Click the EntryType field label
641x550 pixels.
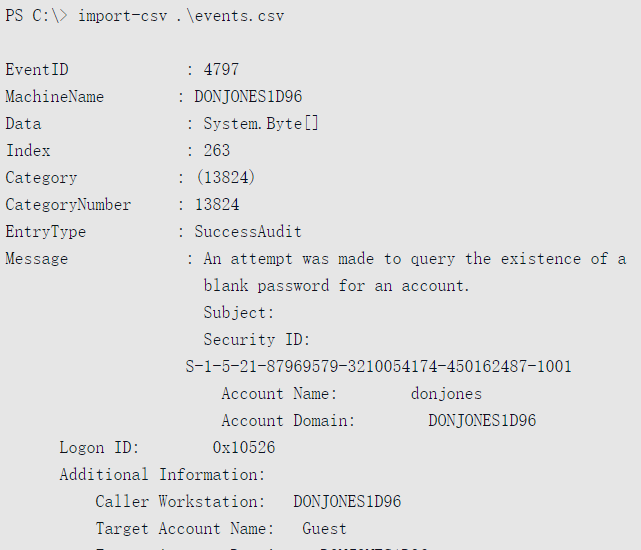(x=46, y=232)
